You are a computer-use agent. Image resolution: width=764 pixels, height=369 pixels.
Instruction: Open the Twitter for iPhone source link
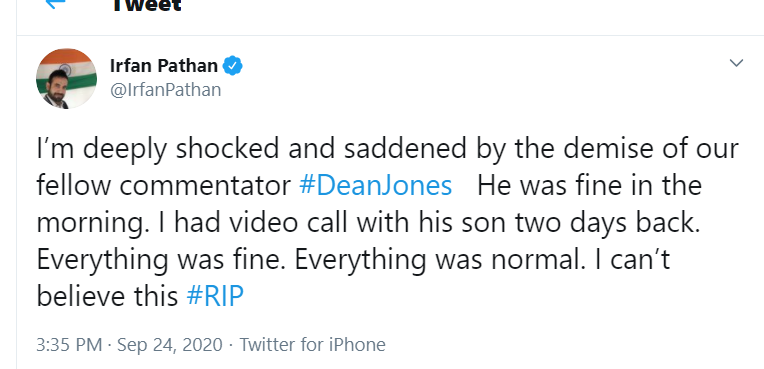(x=312, y=345)
